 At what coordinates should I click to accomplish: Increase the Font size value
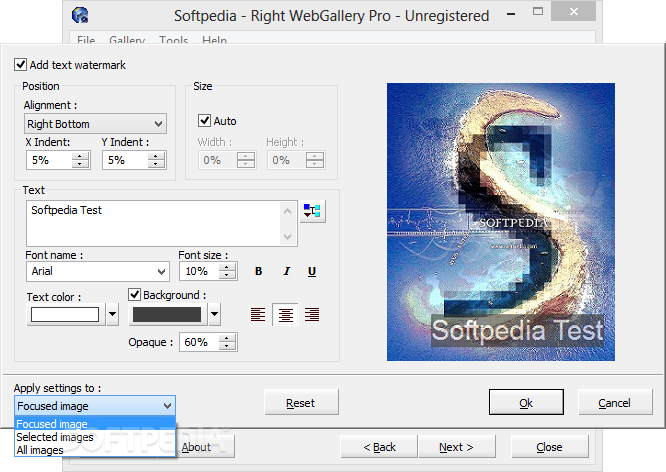pos(227,267)
